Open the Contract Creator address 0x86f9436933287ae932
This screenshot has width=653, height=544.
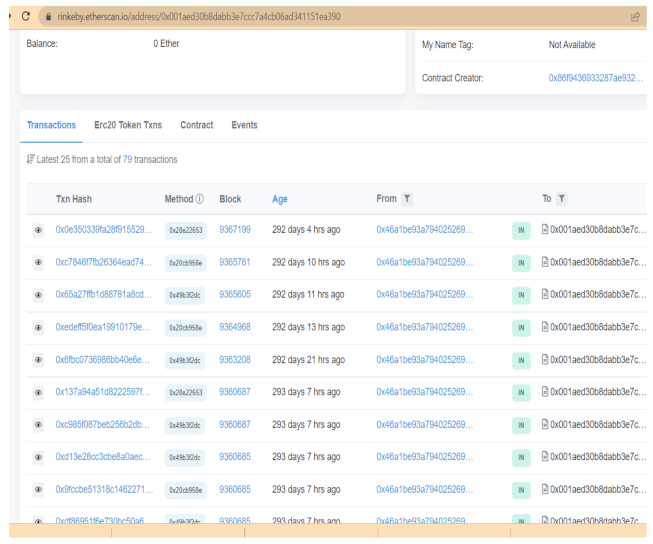594,78
